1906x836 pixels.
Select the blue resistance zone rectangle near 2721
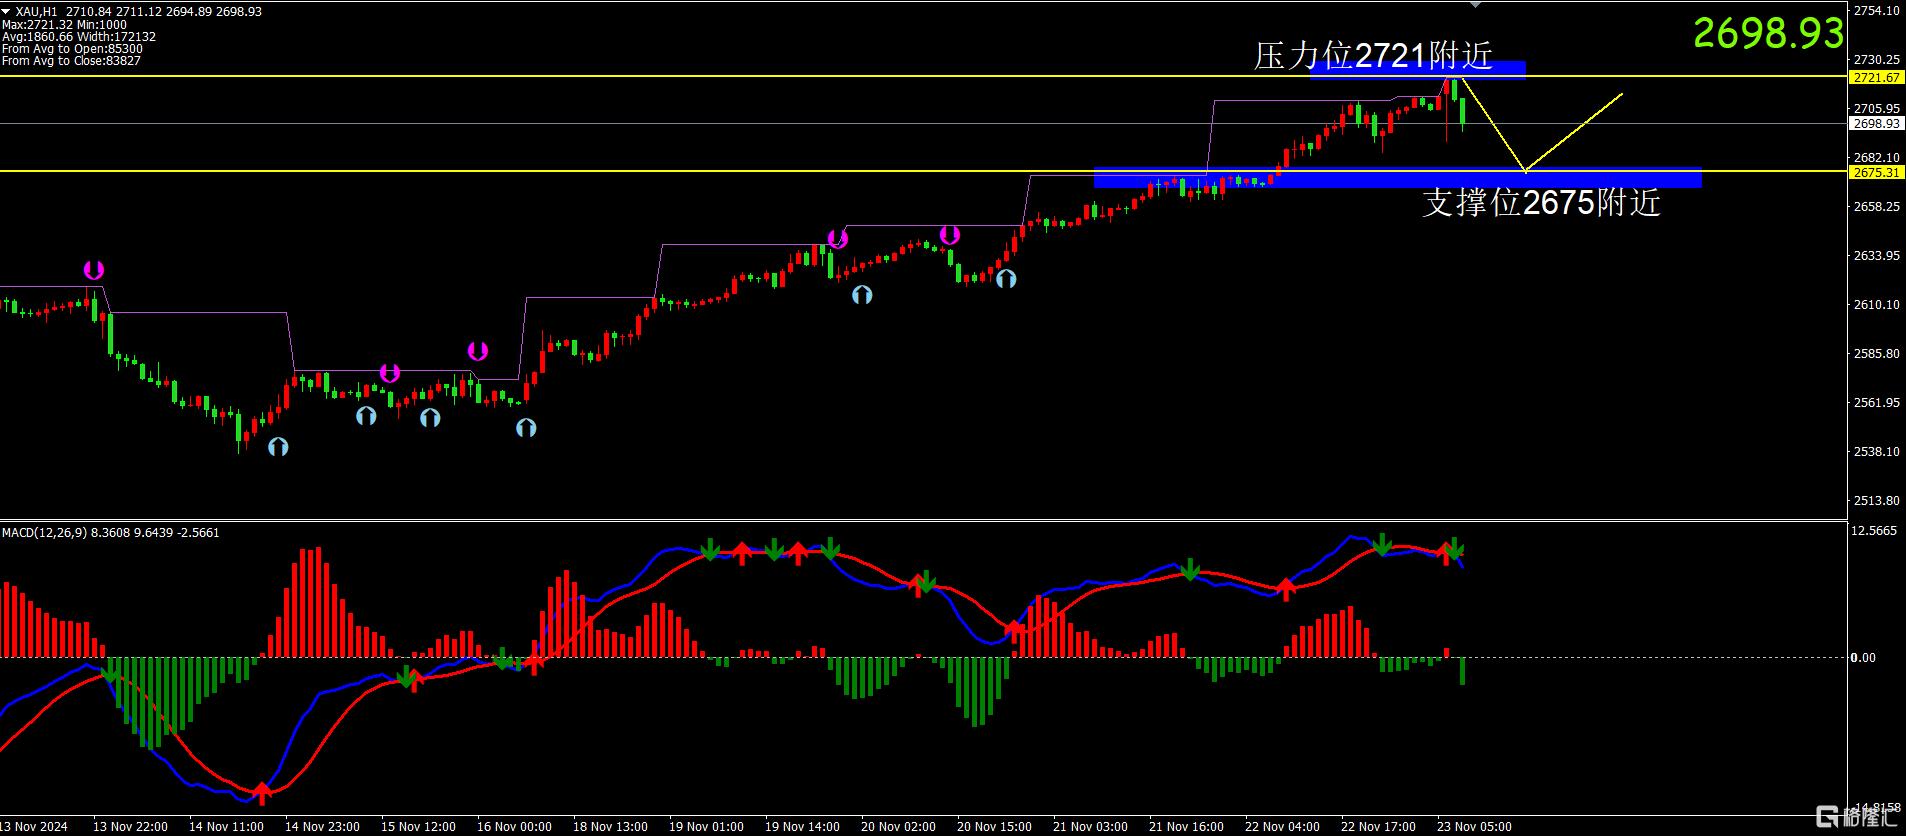coord(1418,69)
